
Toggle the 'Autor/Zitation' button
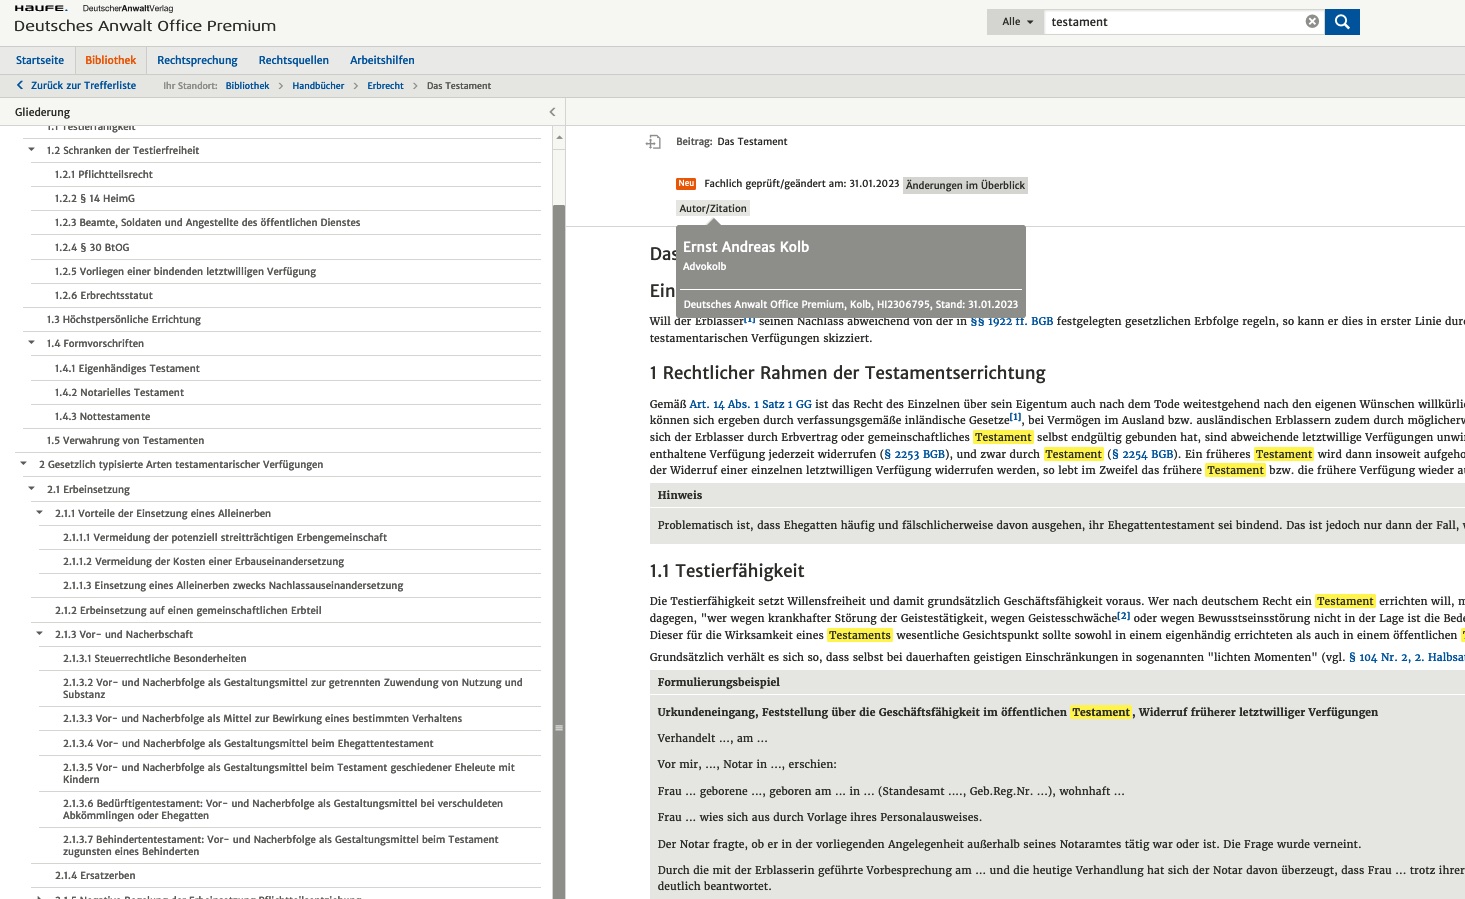(713, 208)
